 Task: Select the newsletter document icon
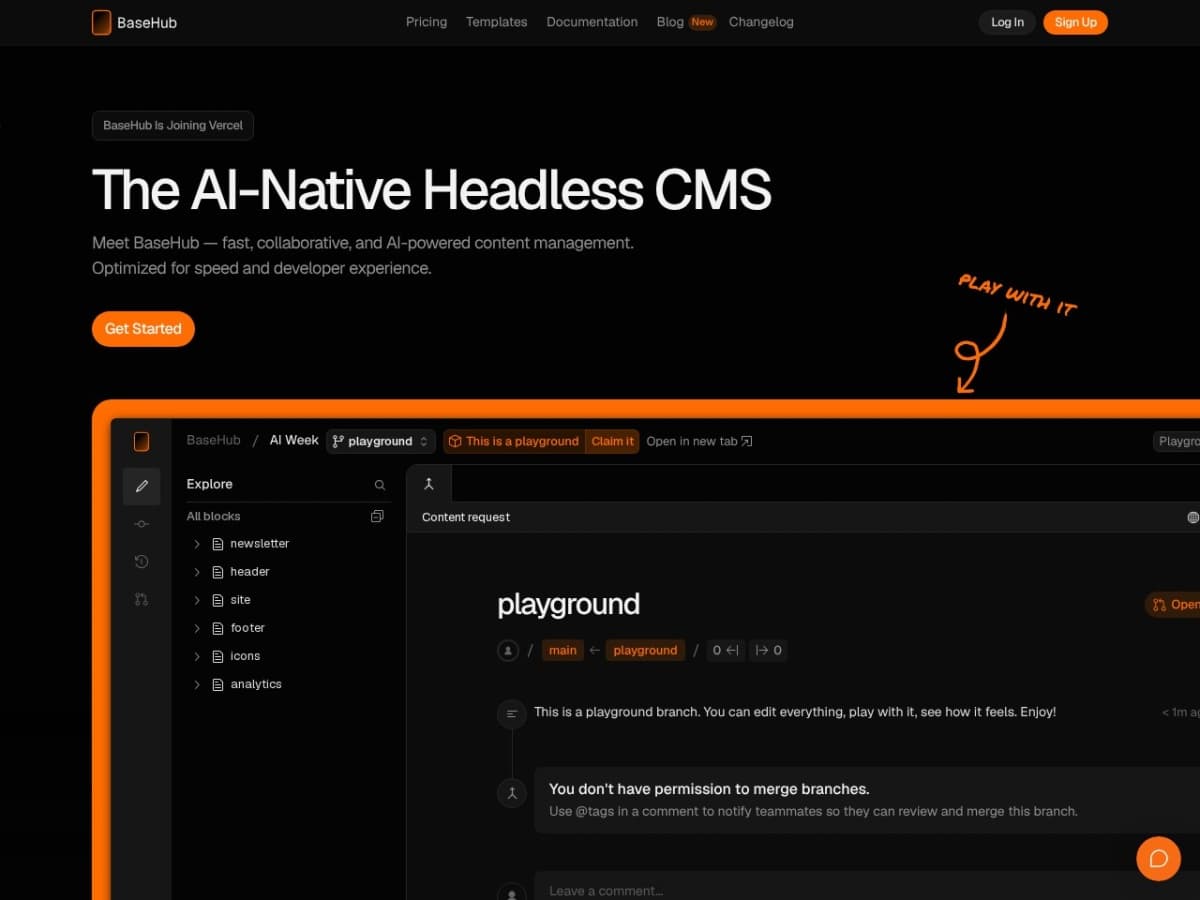217,544
